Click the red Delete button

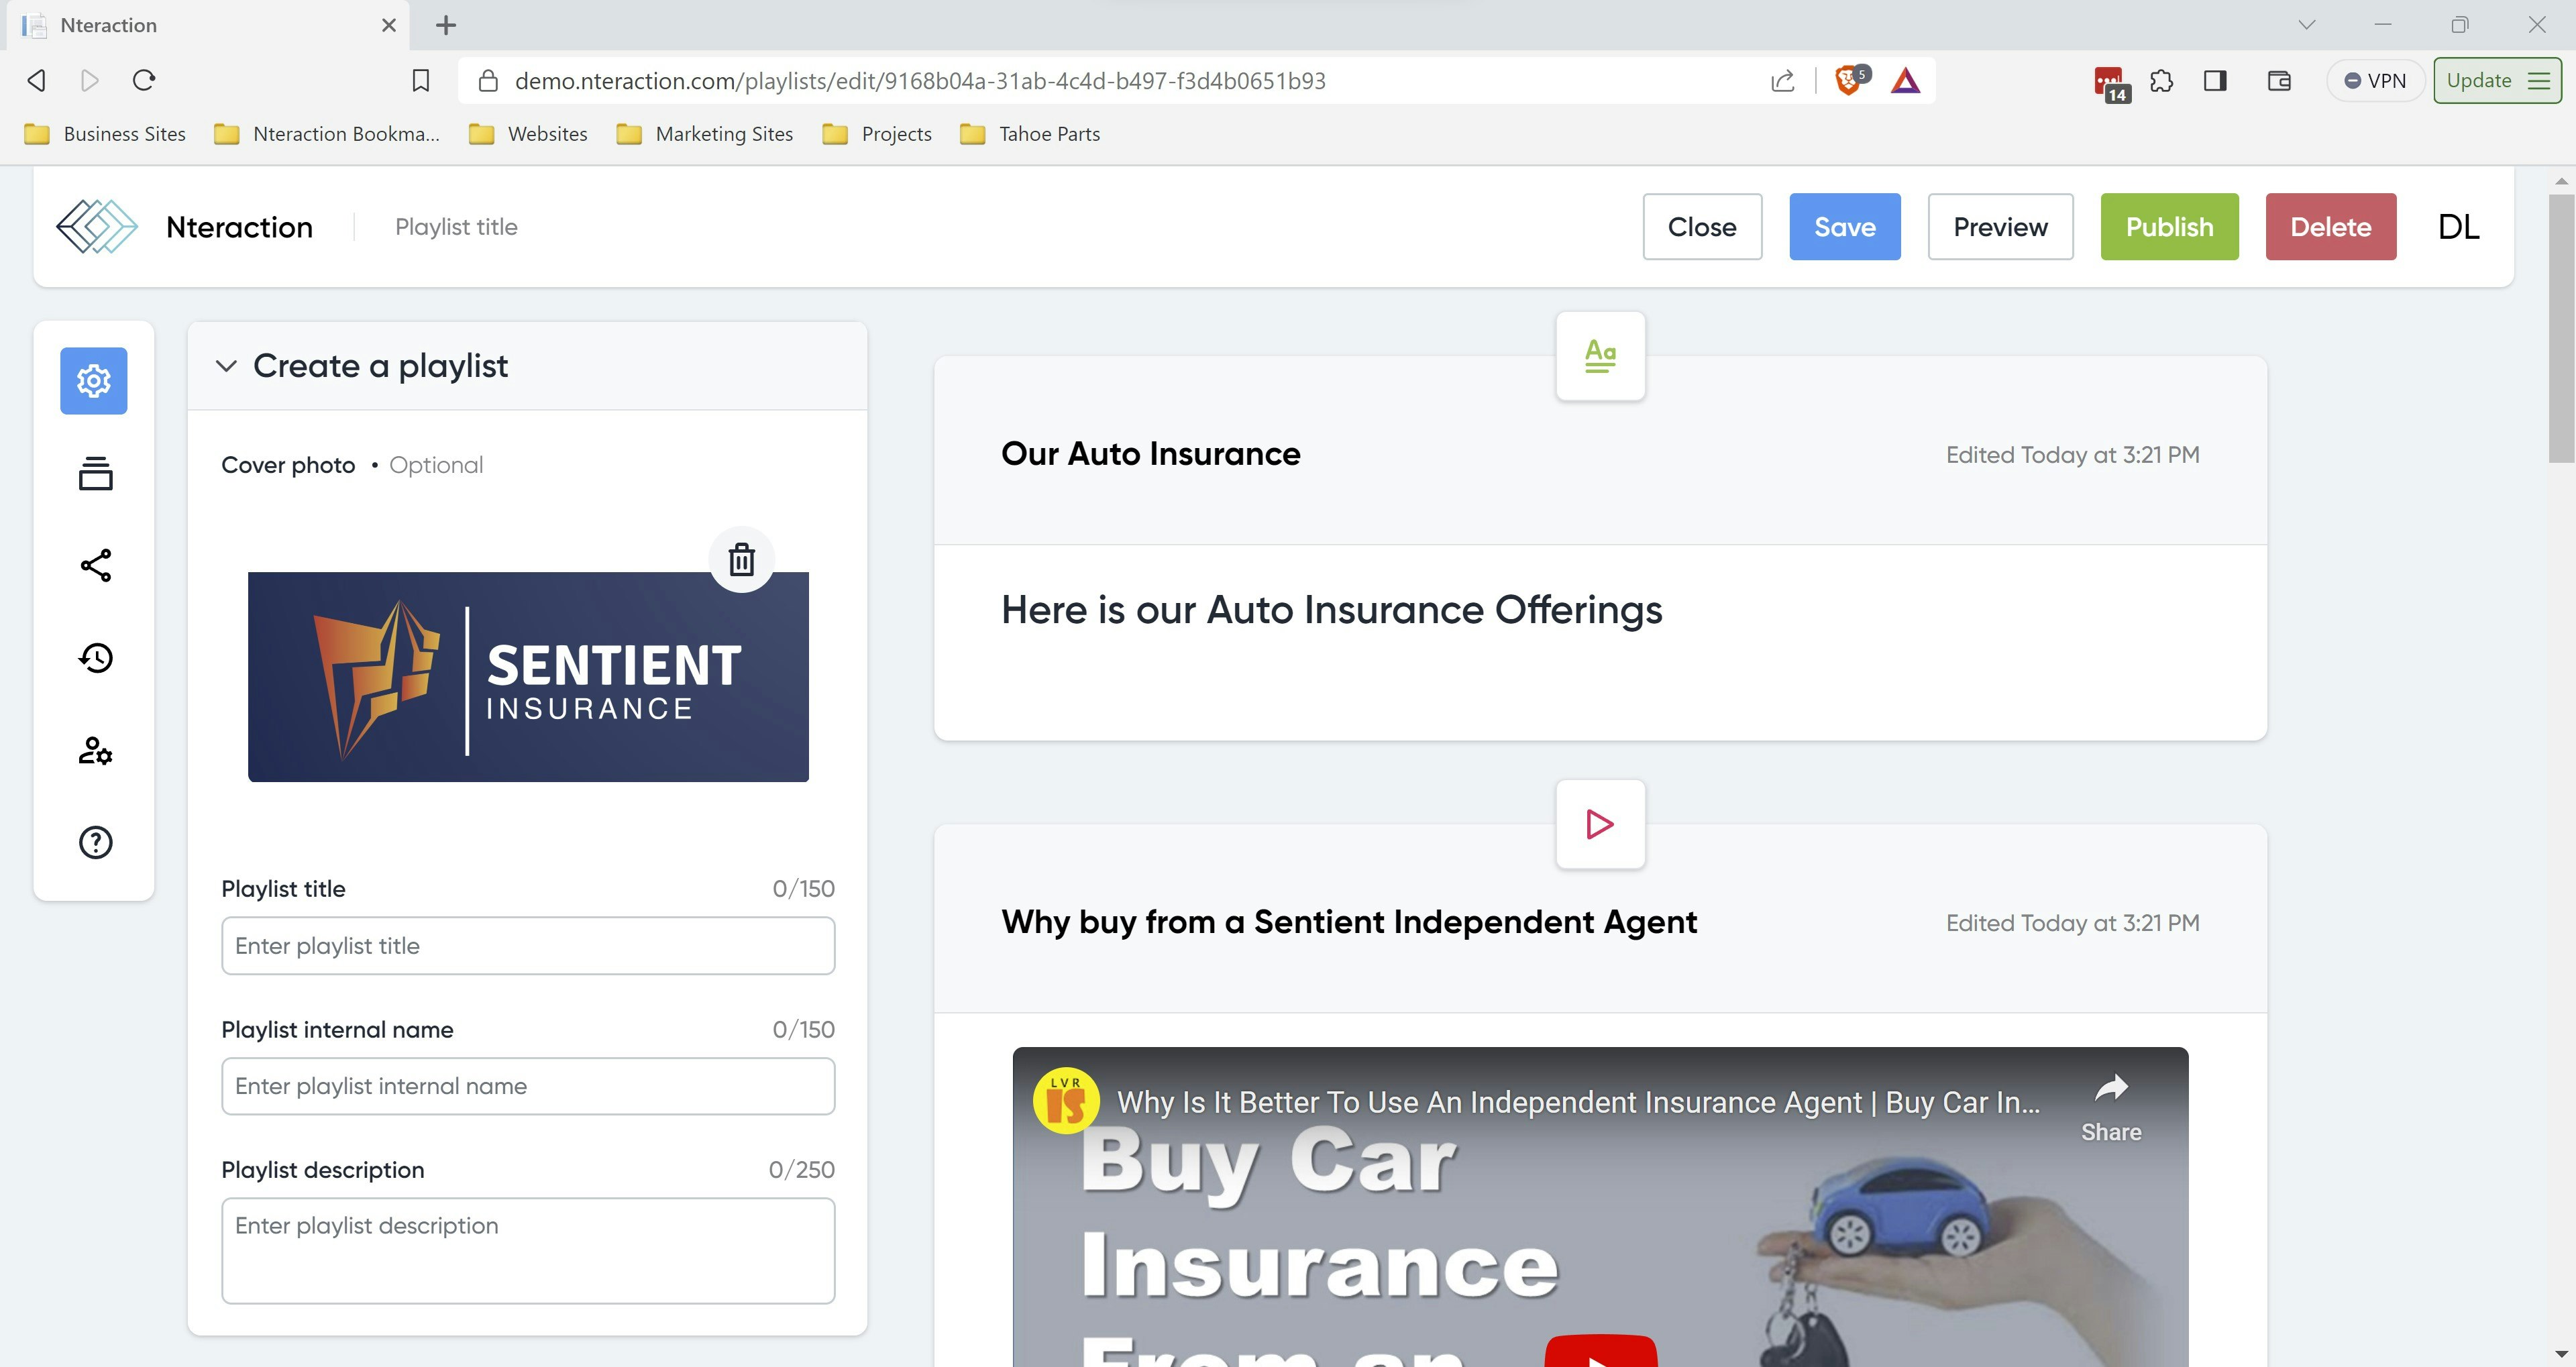point(2330,227)
